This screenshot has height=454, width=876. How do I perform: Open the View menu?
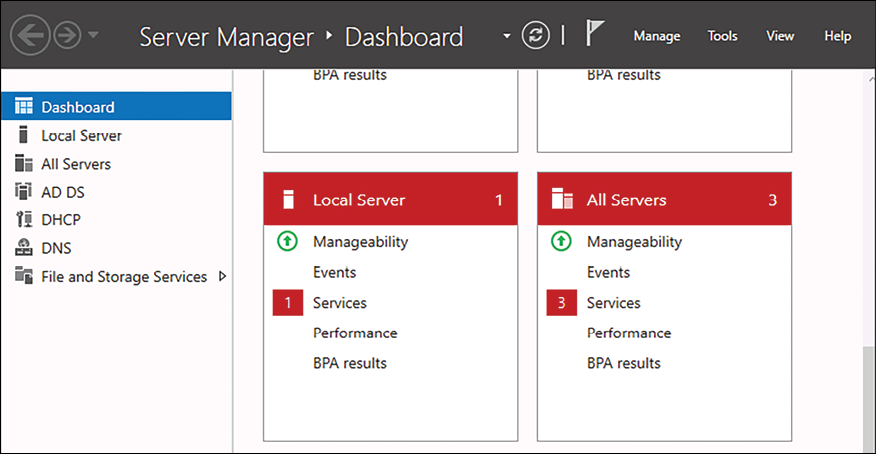[780, 36]
